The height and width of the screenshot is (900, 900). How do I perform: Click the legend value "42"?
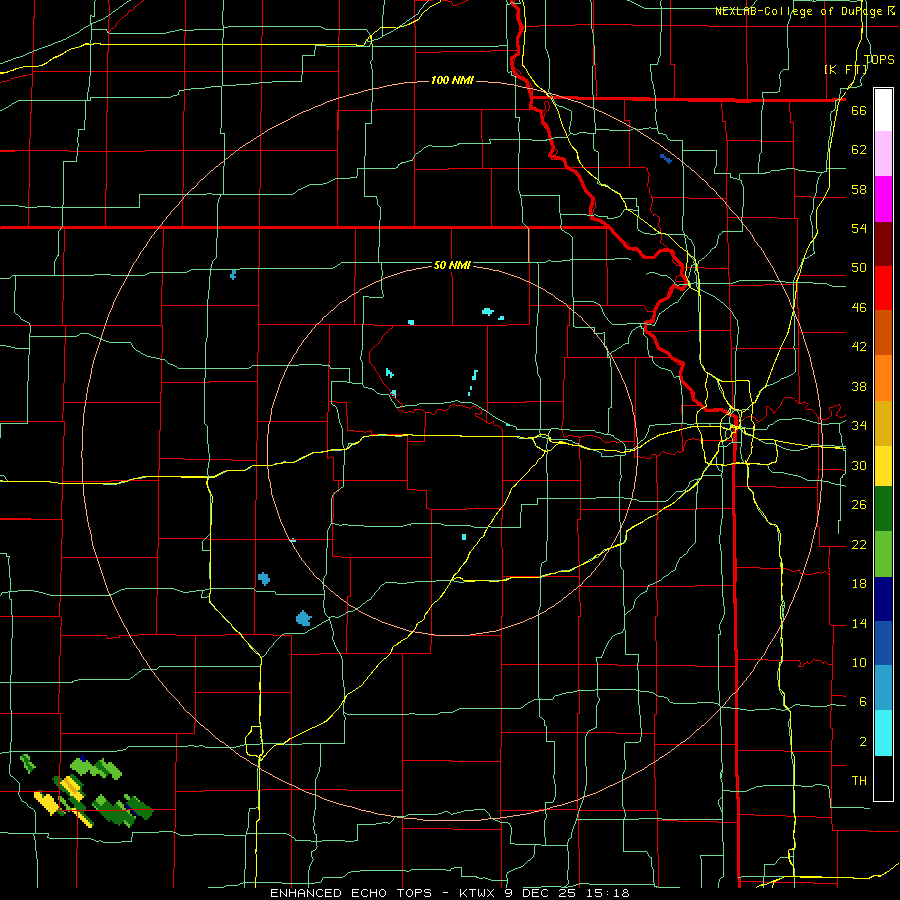pyautogui.click(x=859, y=347)
